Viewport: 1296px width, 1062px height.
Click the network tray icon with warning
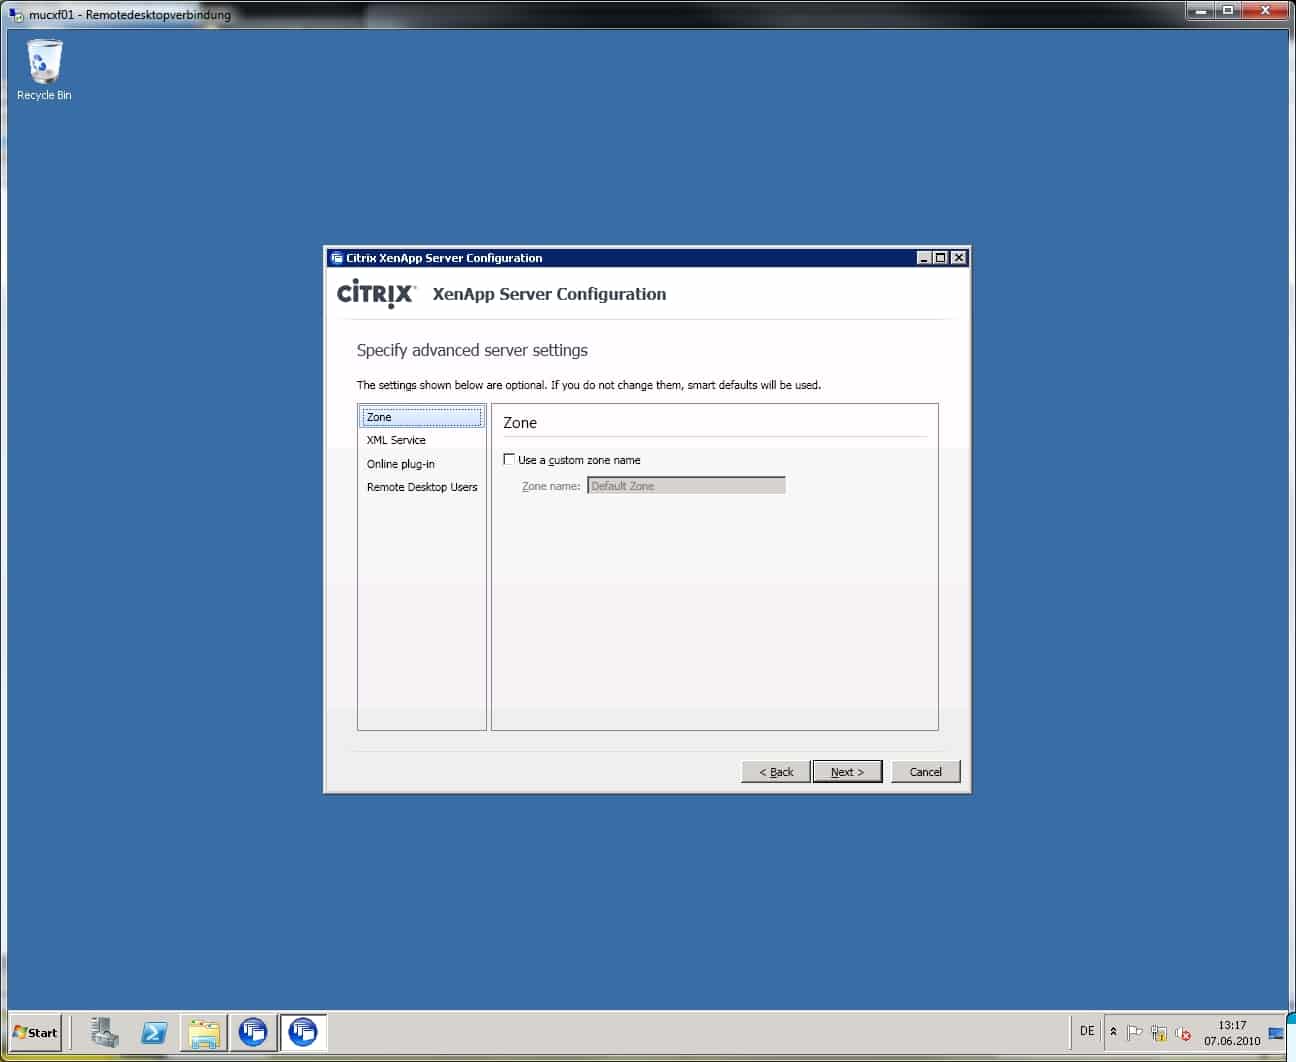pyautogui.click(x=1159, y=1033)
